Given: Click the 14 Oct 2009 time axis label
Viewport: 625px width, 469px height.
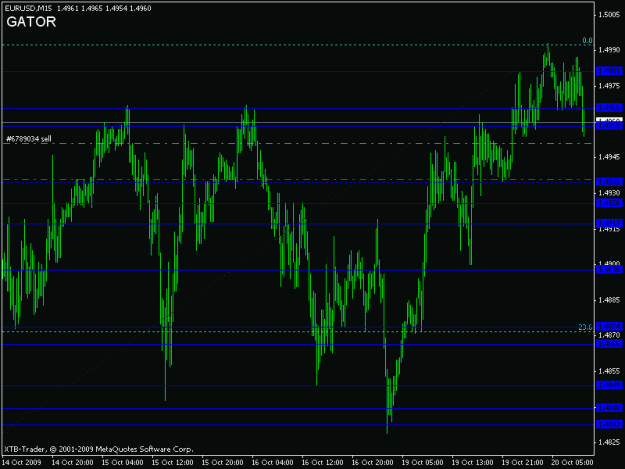Looking at the screenshot, I should coord(22,463).
